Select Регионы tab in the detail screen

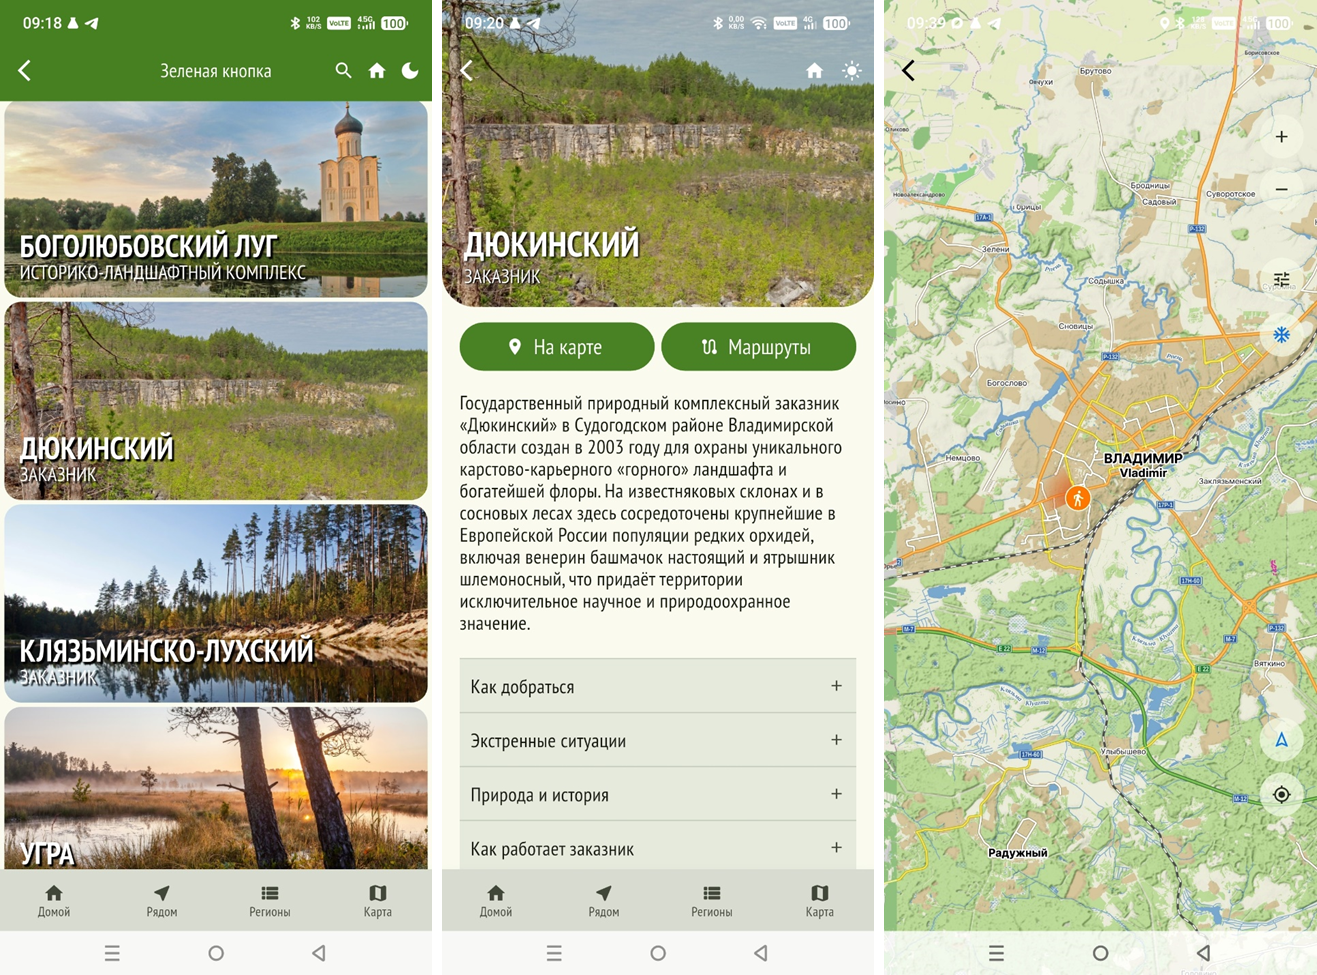tap(712, 900)
